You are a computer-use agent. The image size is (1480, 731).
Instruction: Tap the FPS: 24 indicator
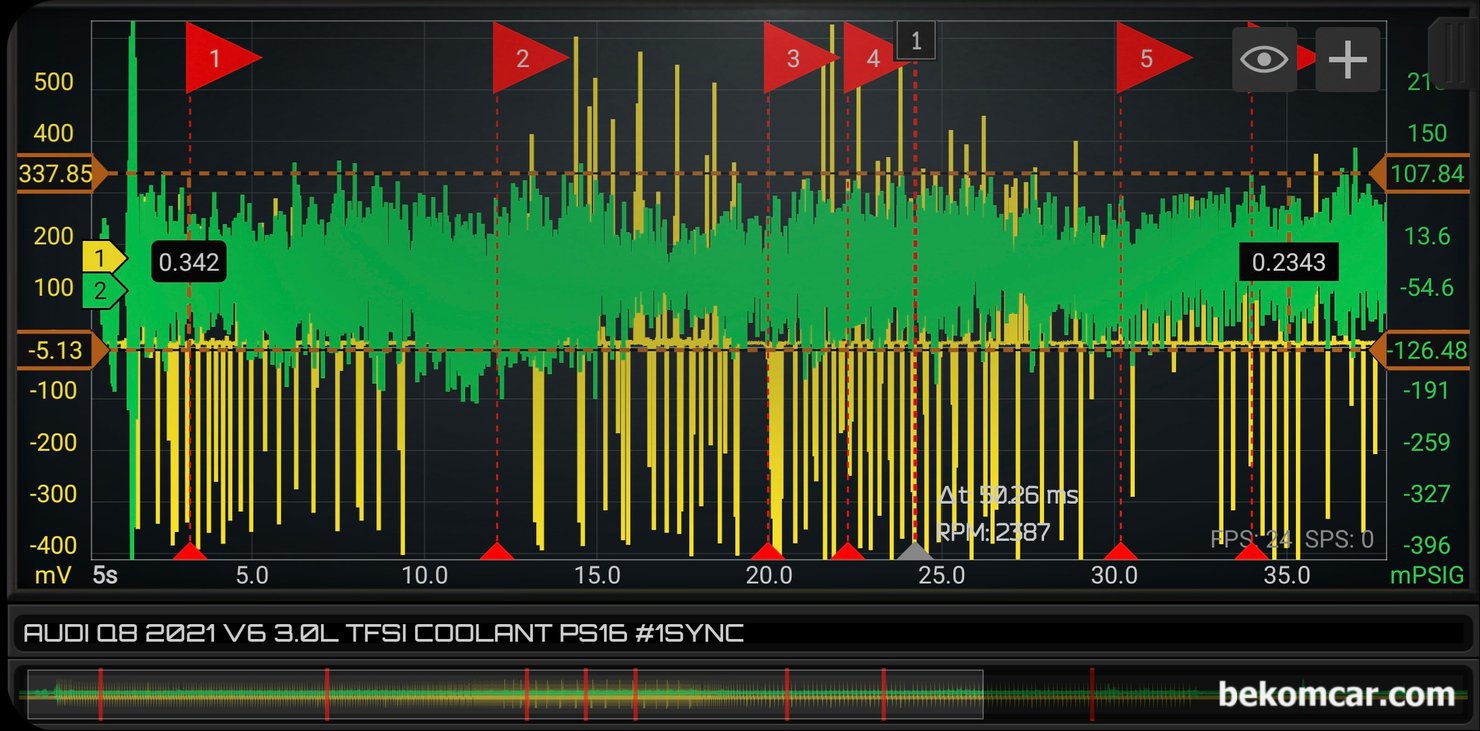click(x=1252, y=540)
